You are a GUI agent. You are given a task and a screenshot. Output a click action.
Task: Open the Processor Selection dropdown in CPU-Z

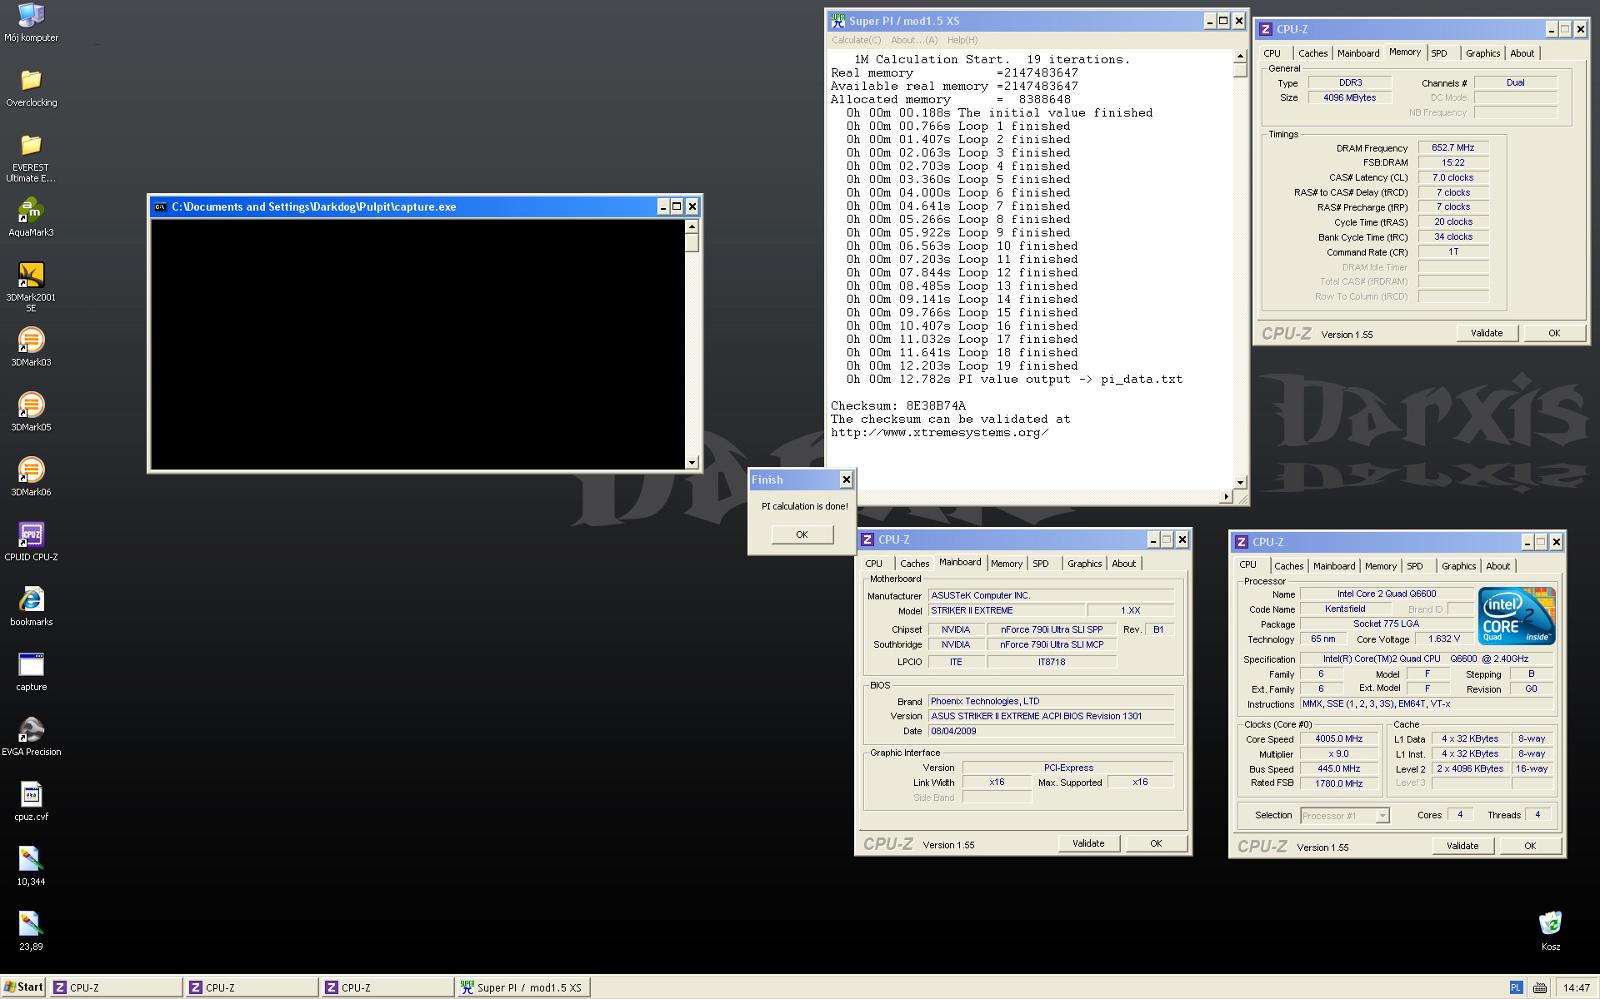point(1345,816)
